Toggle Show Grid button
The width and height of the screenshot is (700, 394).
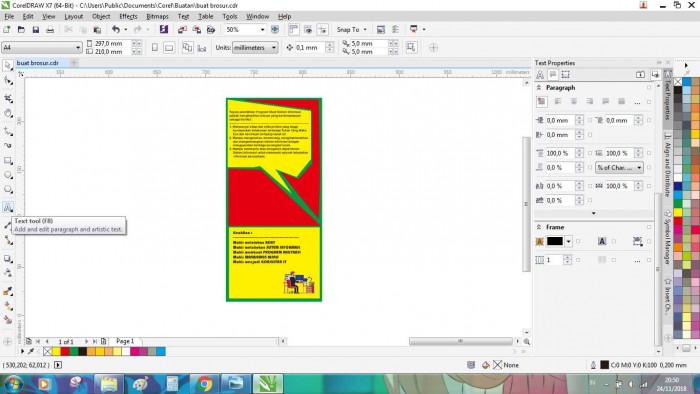click(308, 29)
